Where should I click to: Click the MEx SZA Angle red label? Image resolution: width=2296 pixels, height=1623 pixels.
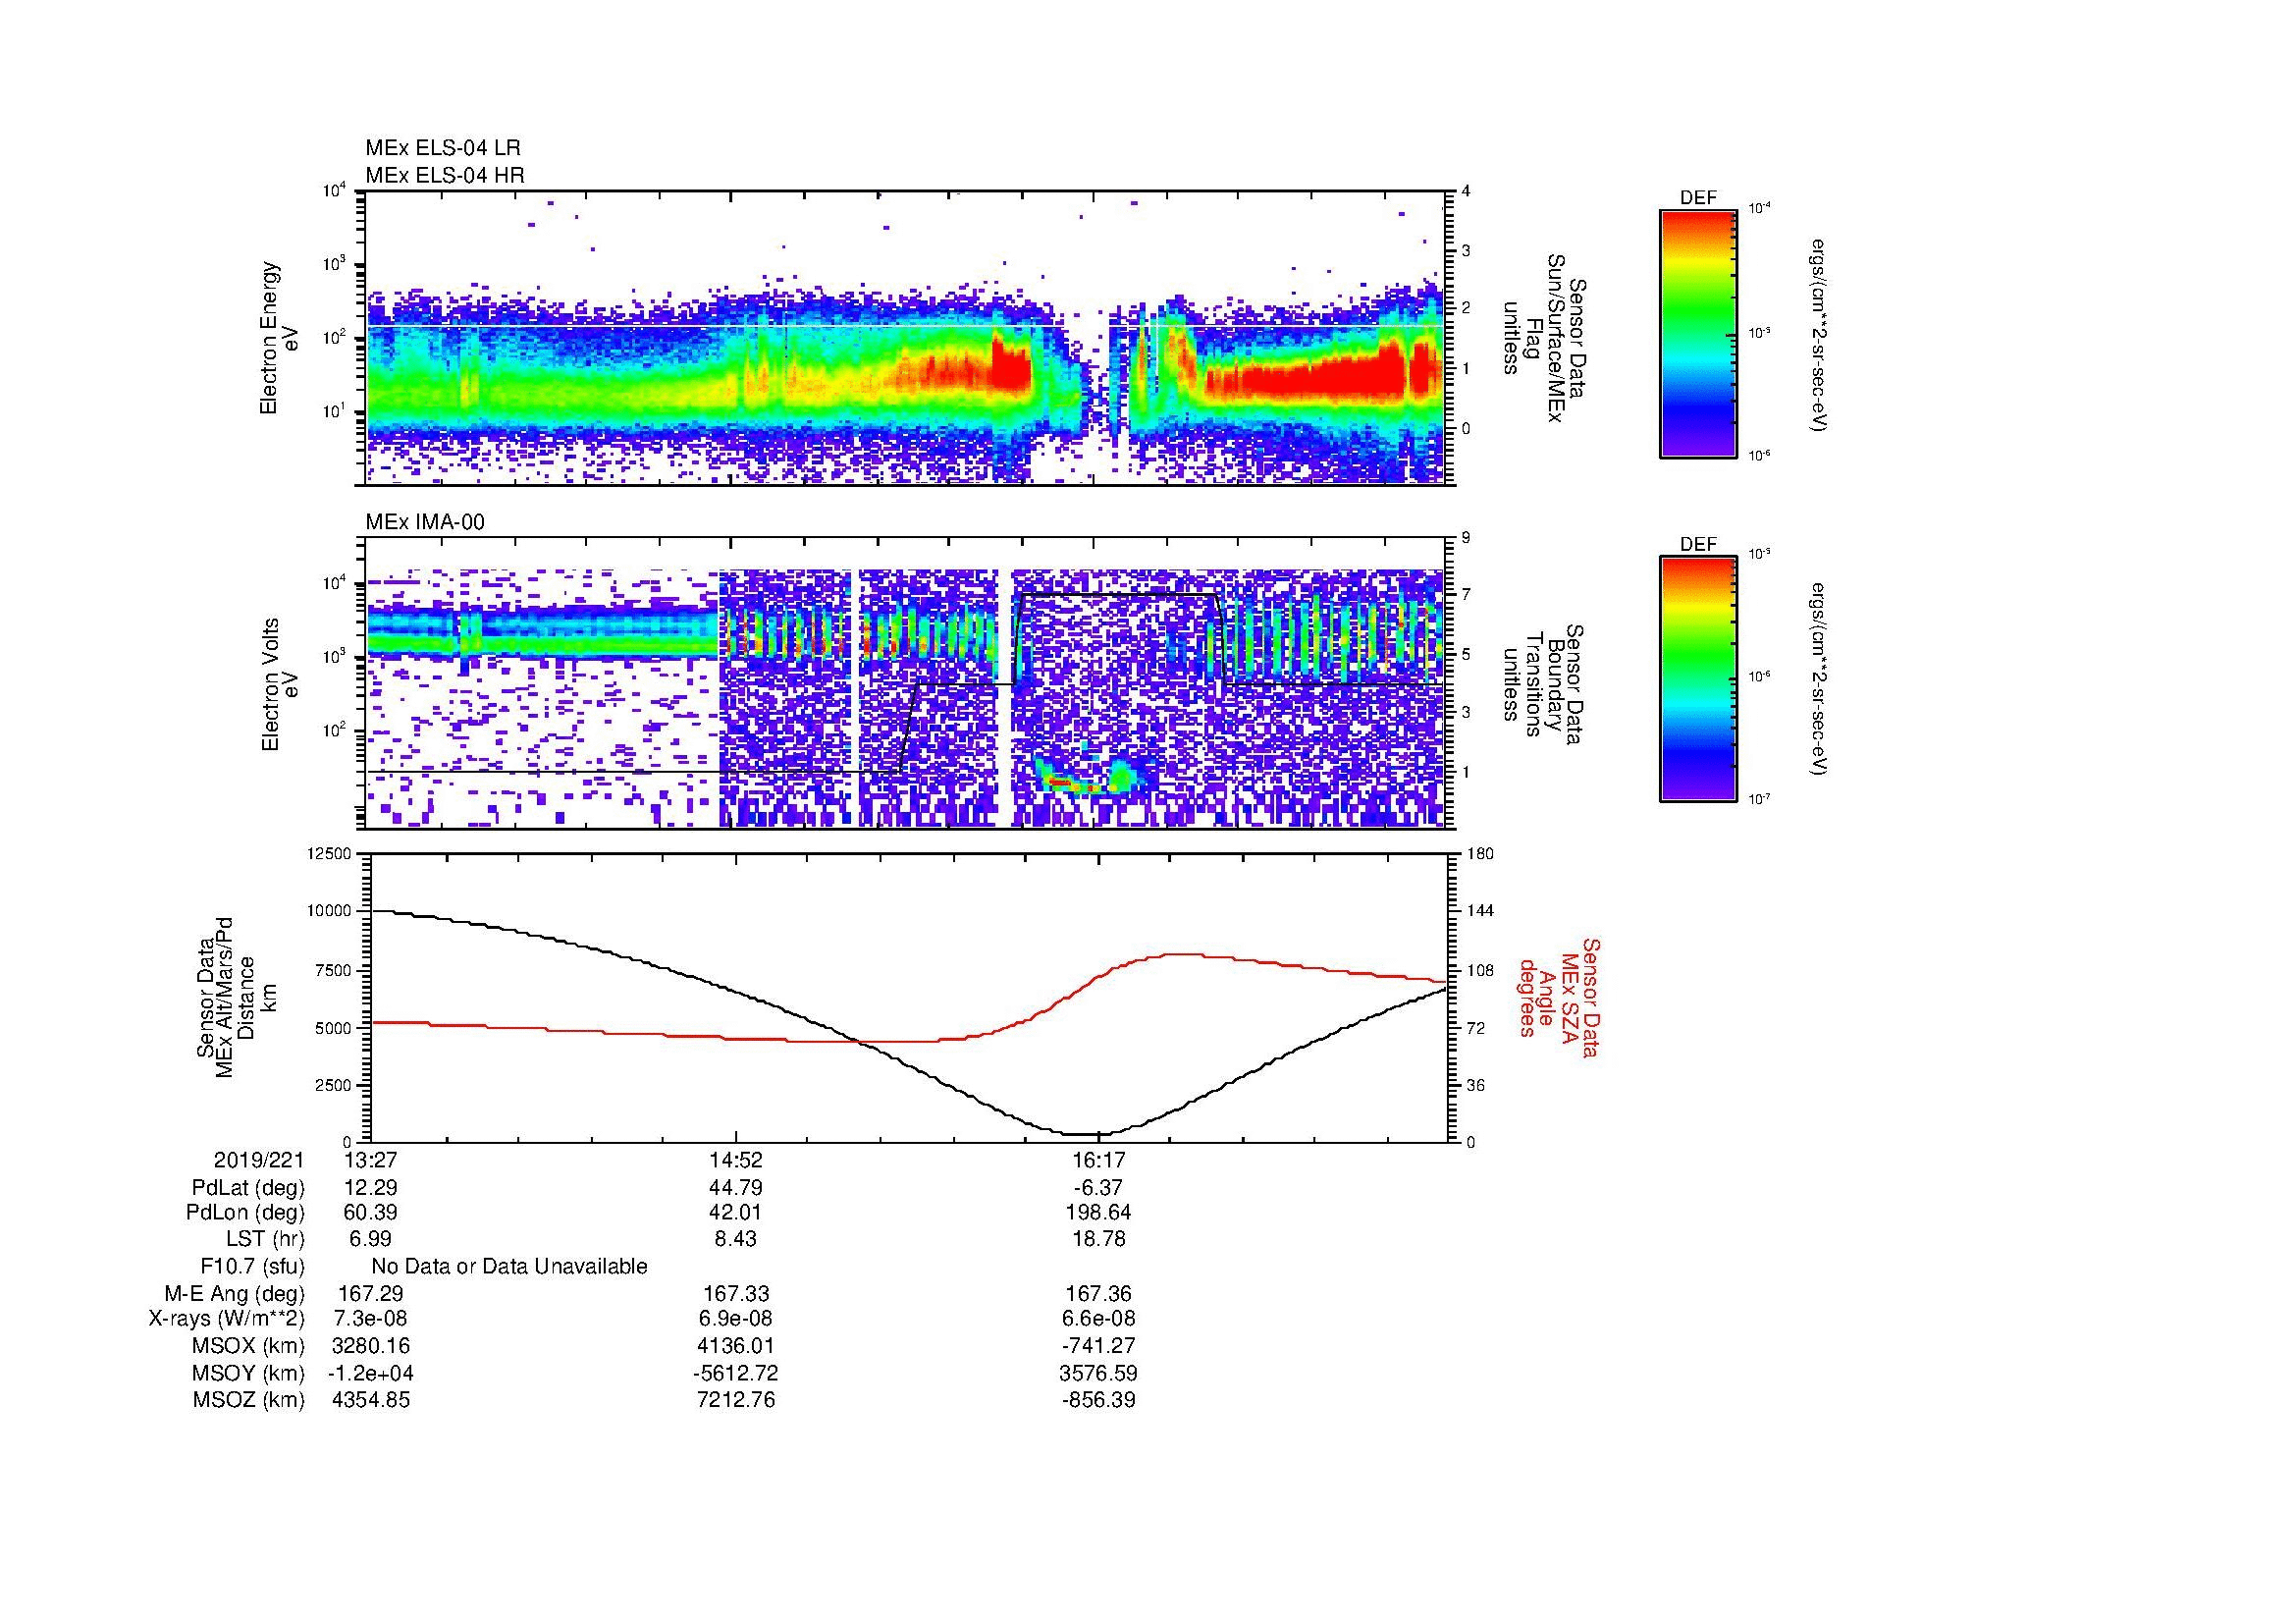pyautogui.click(x=1559, y=997)
